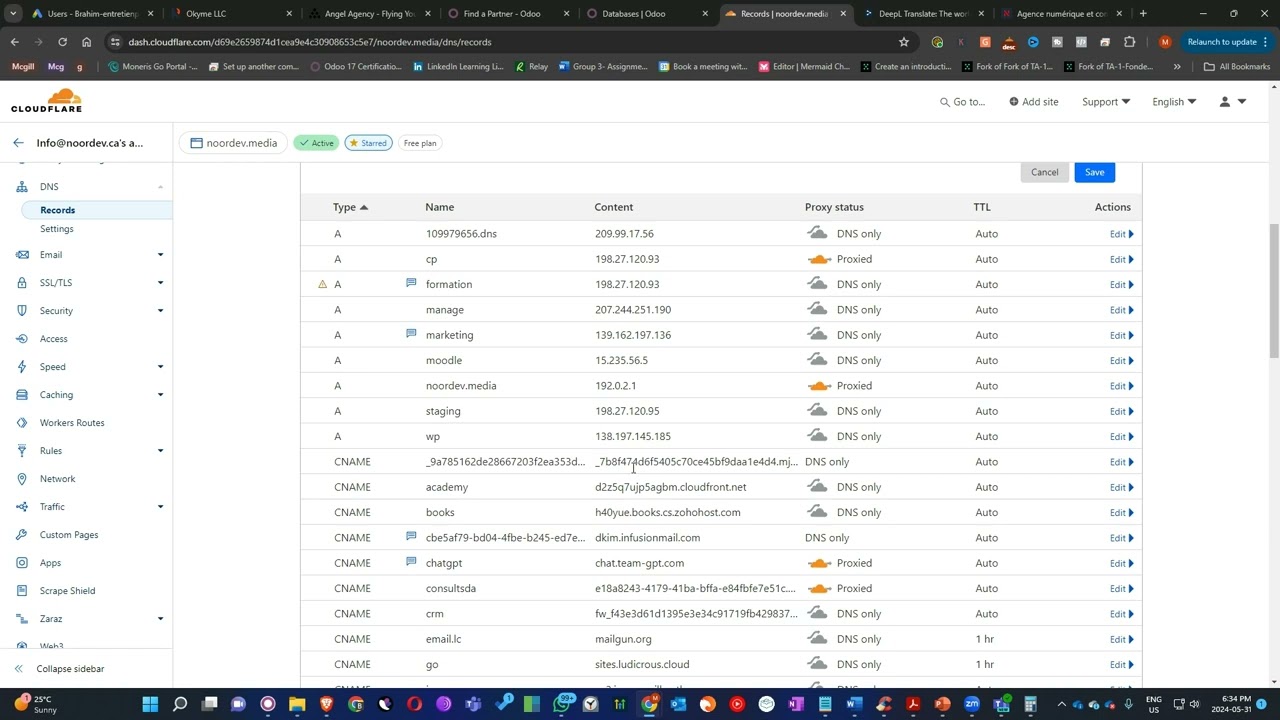The image size is (1280, 720).
Task: Expand the Rules sidebar arrow
Action: point(160,451)
